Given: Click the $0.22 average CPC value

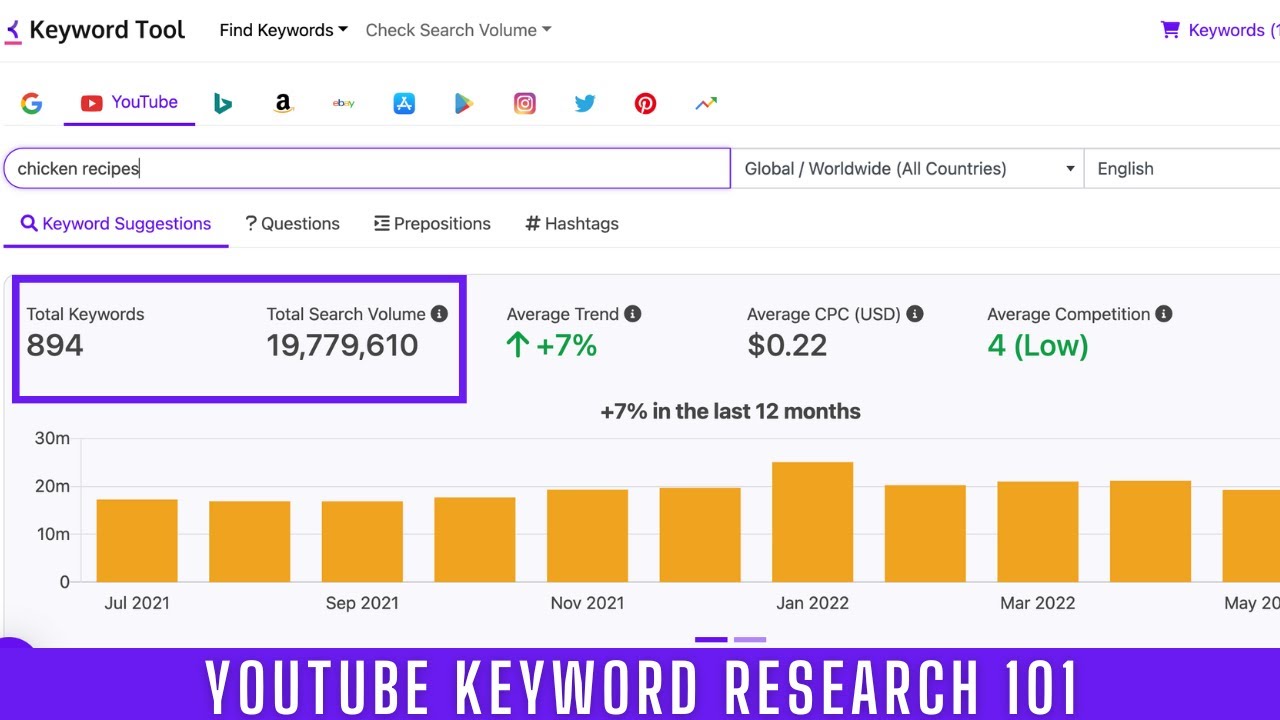Looking at the screenshot, I should [x=787, y=346].
